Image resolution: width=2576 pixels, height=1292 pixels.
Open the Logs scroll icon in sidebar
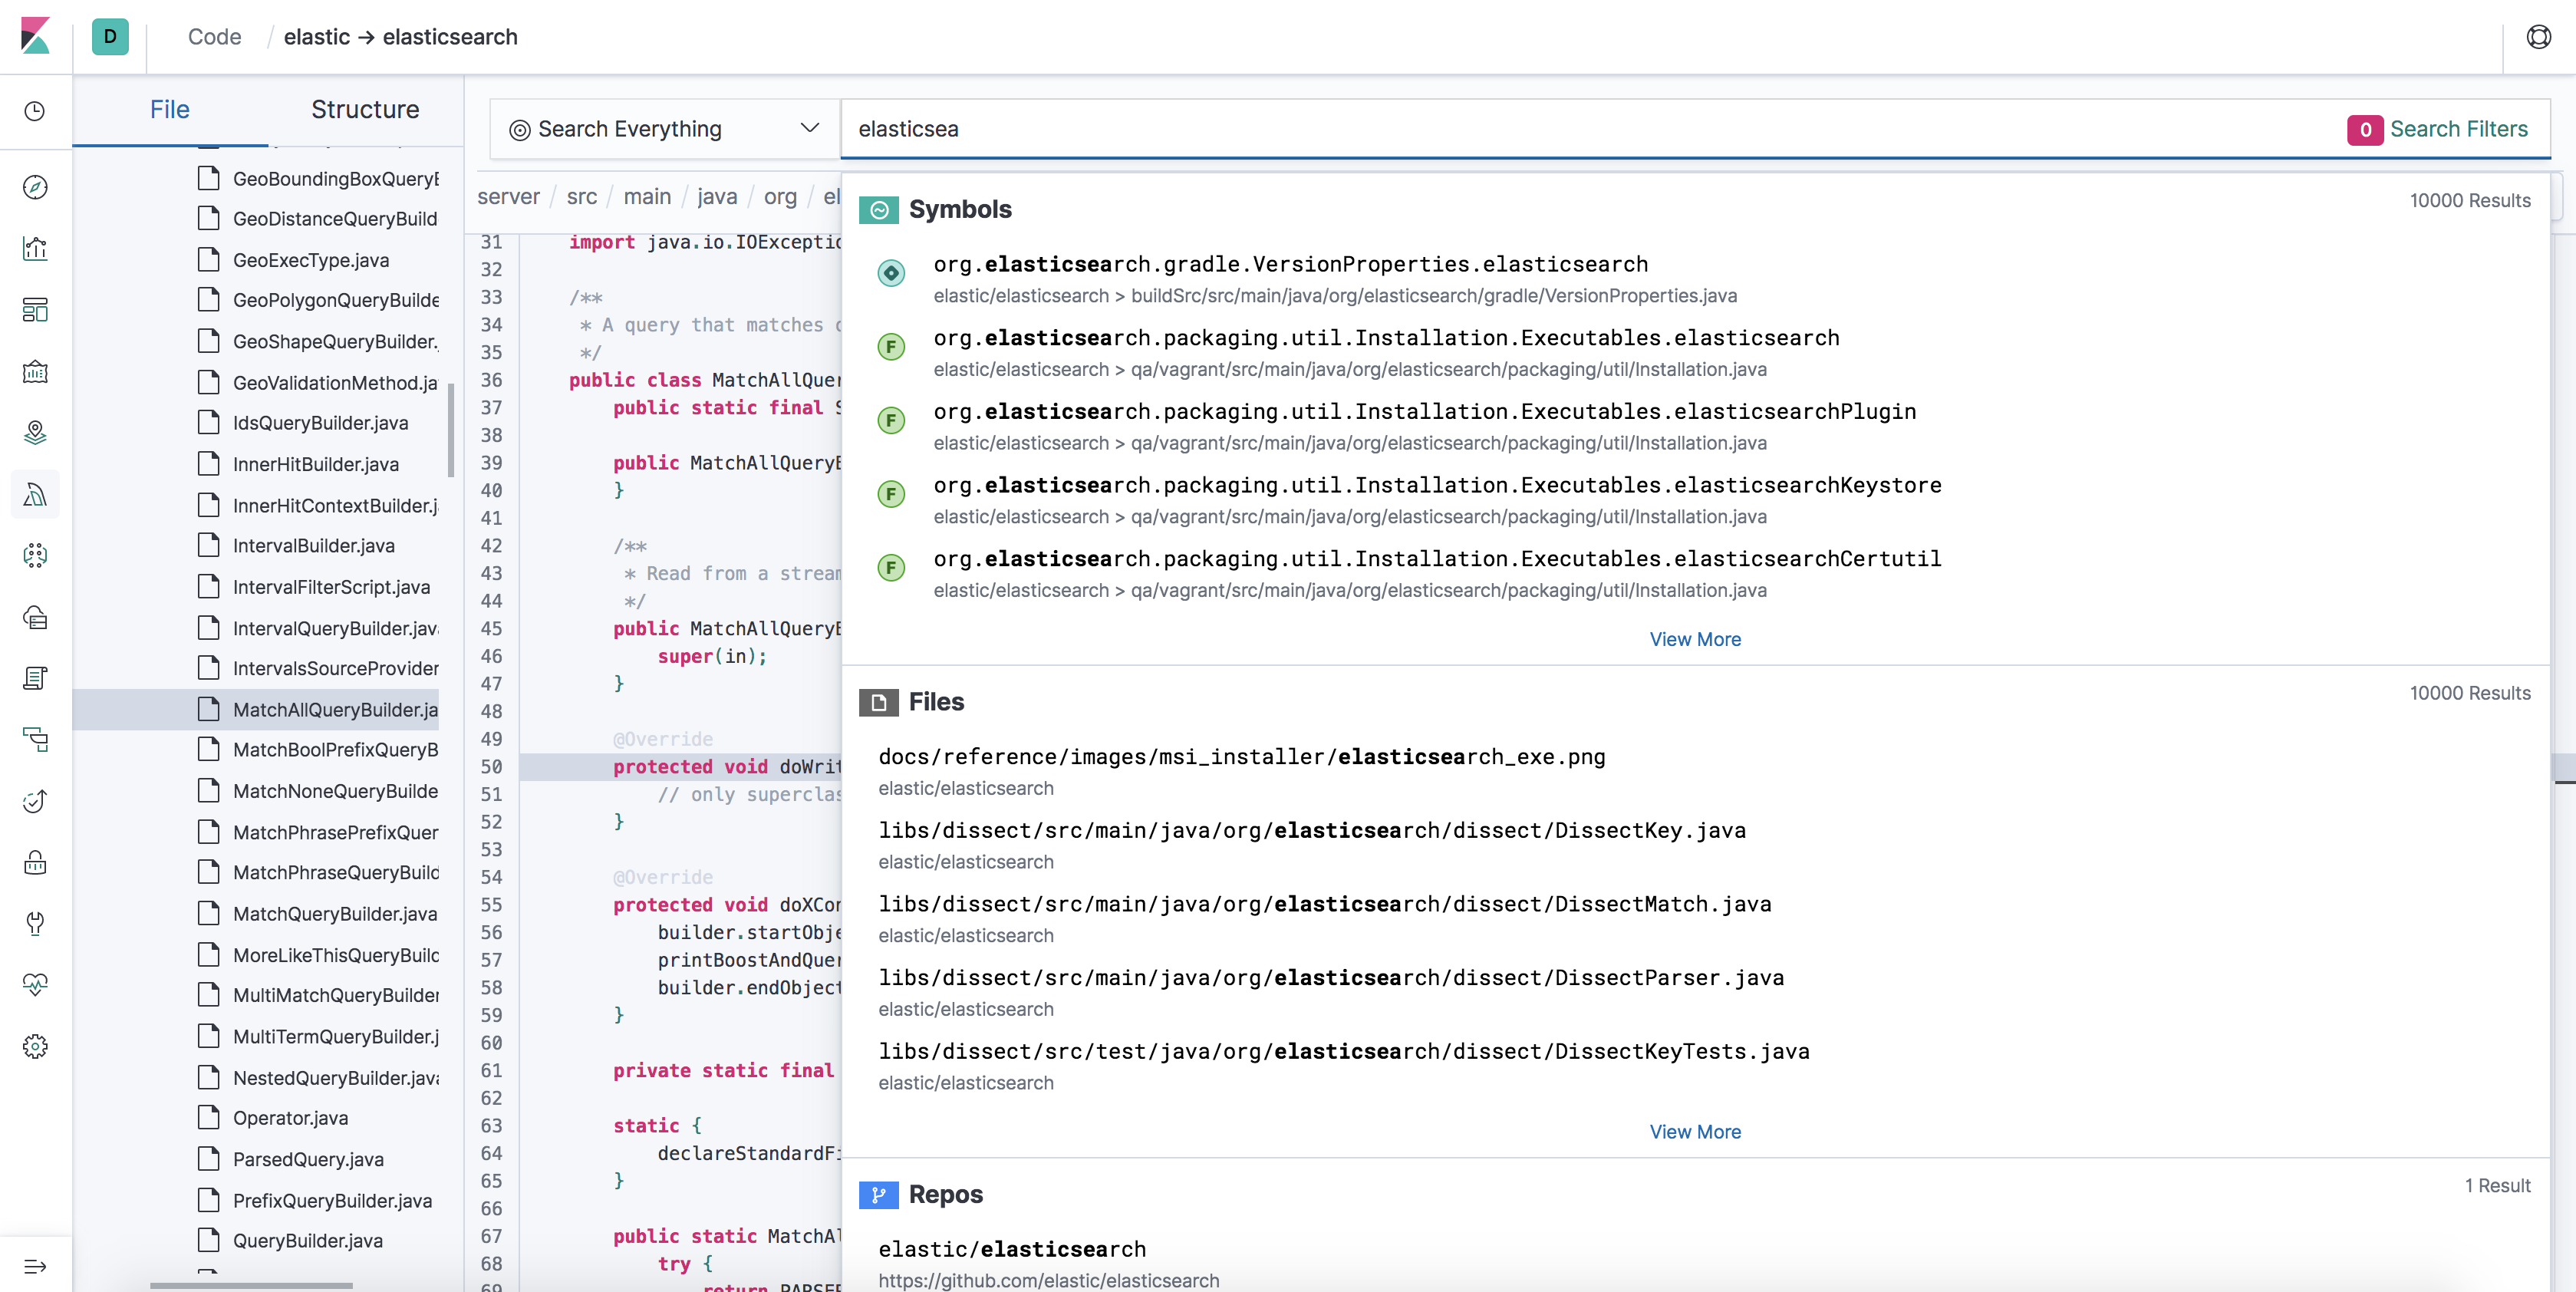point(35,678)
